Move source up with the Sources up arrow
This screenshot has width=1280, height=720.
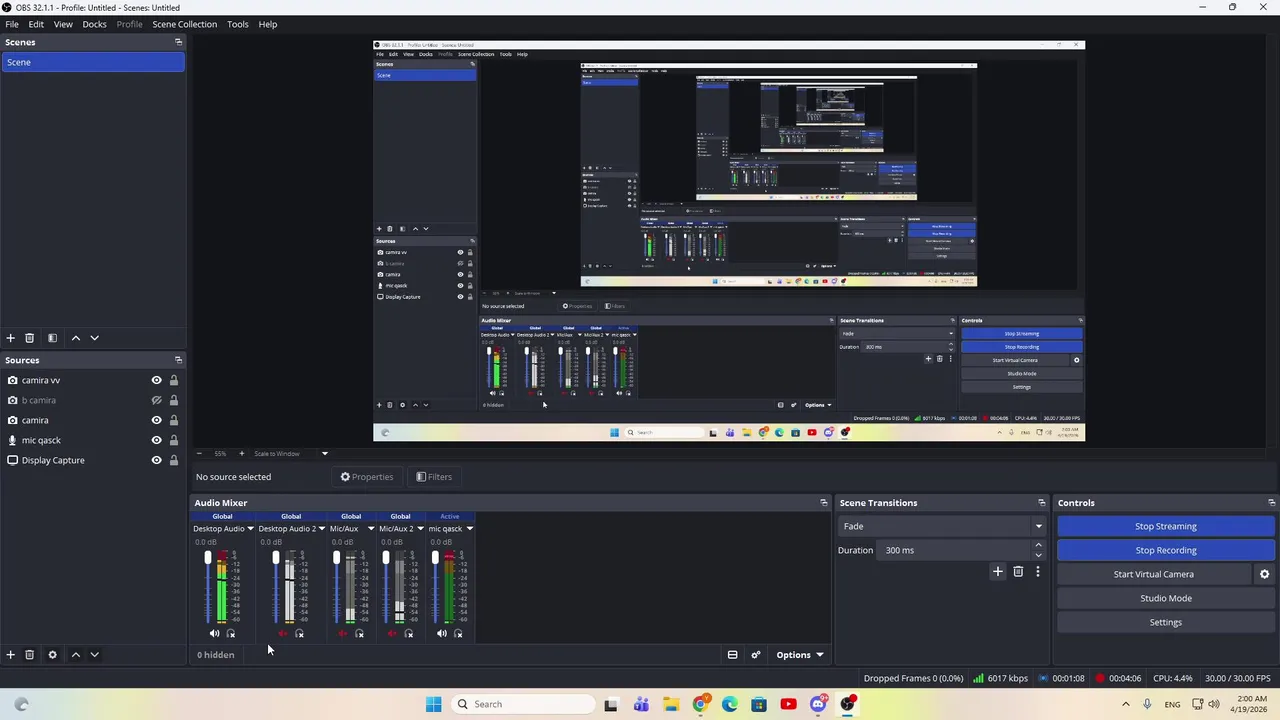pyautogui.click(x=75, y=655)
